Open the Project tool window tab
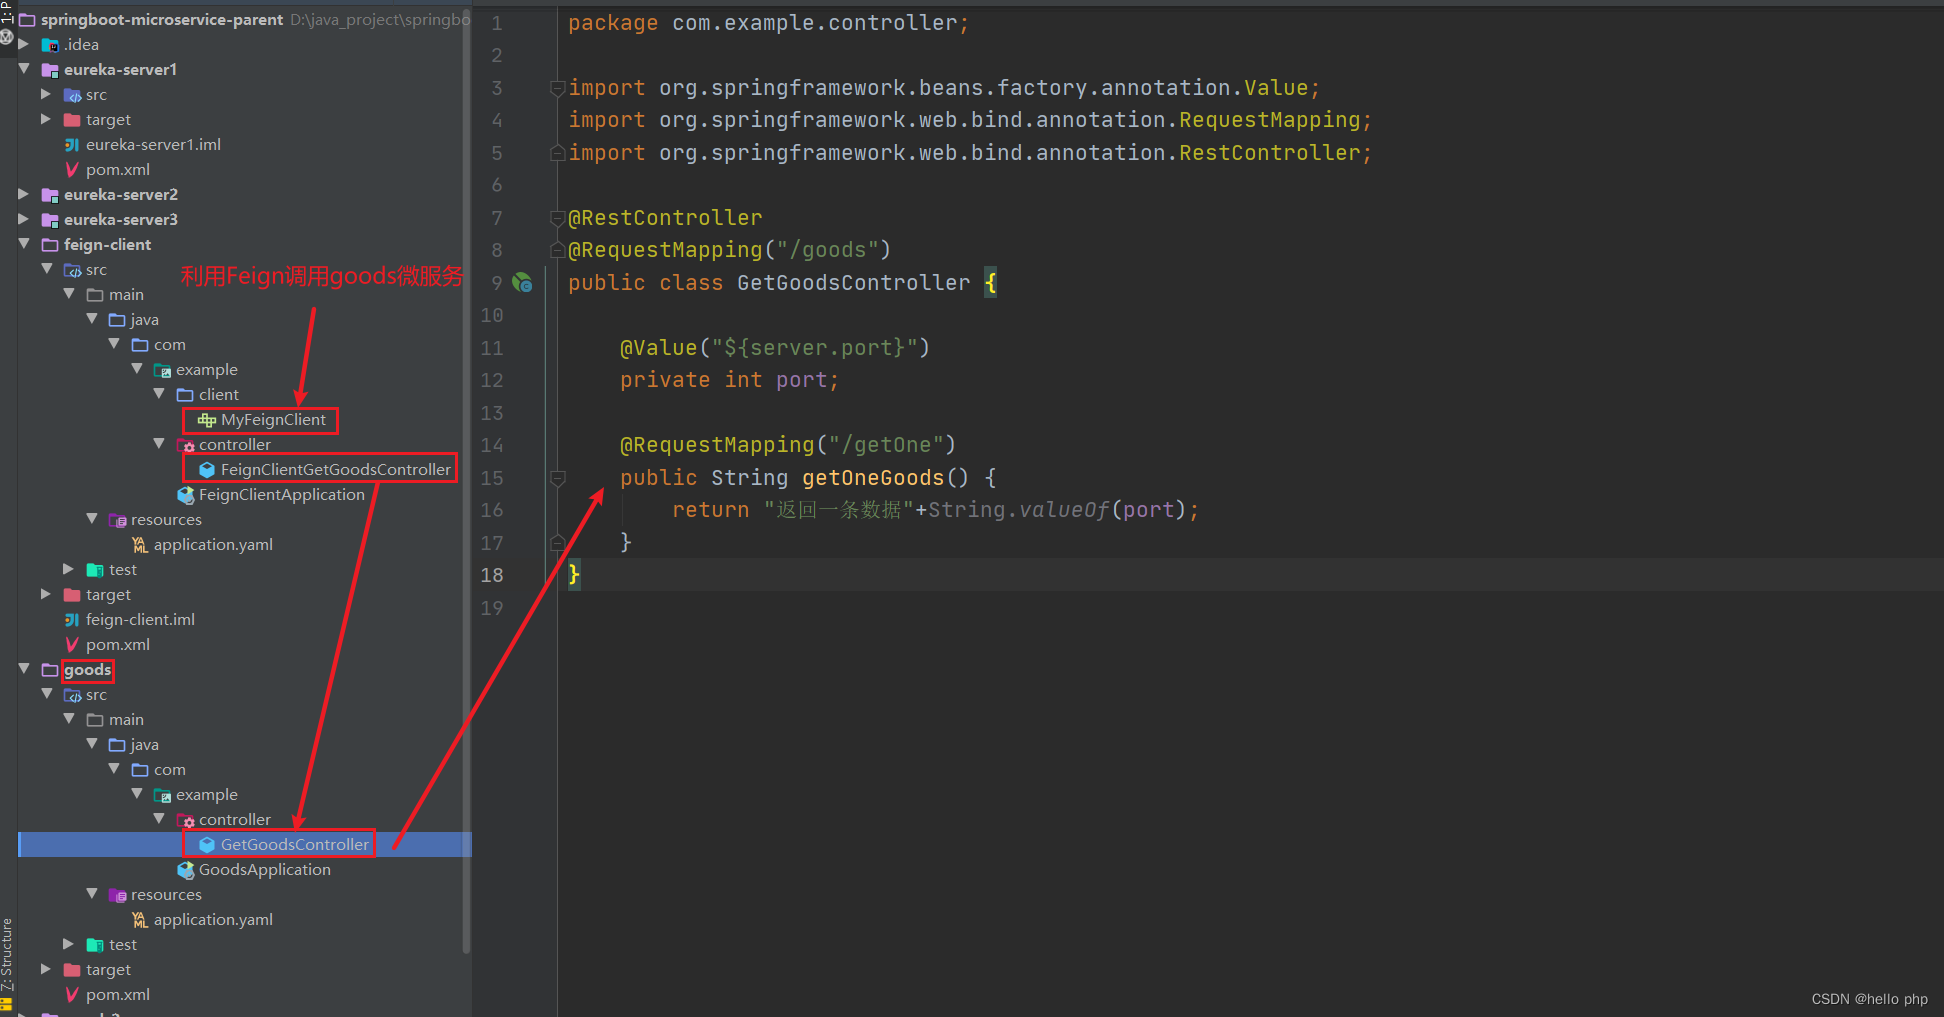Screen dimensions: 1944x1017 coord(7,12)
